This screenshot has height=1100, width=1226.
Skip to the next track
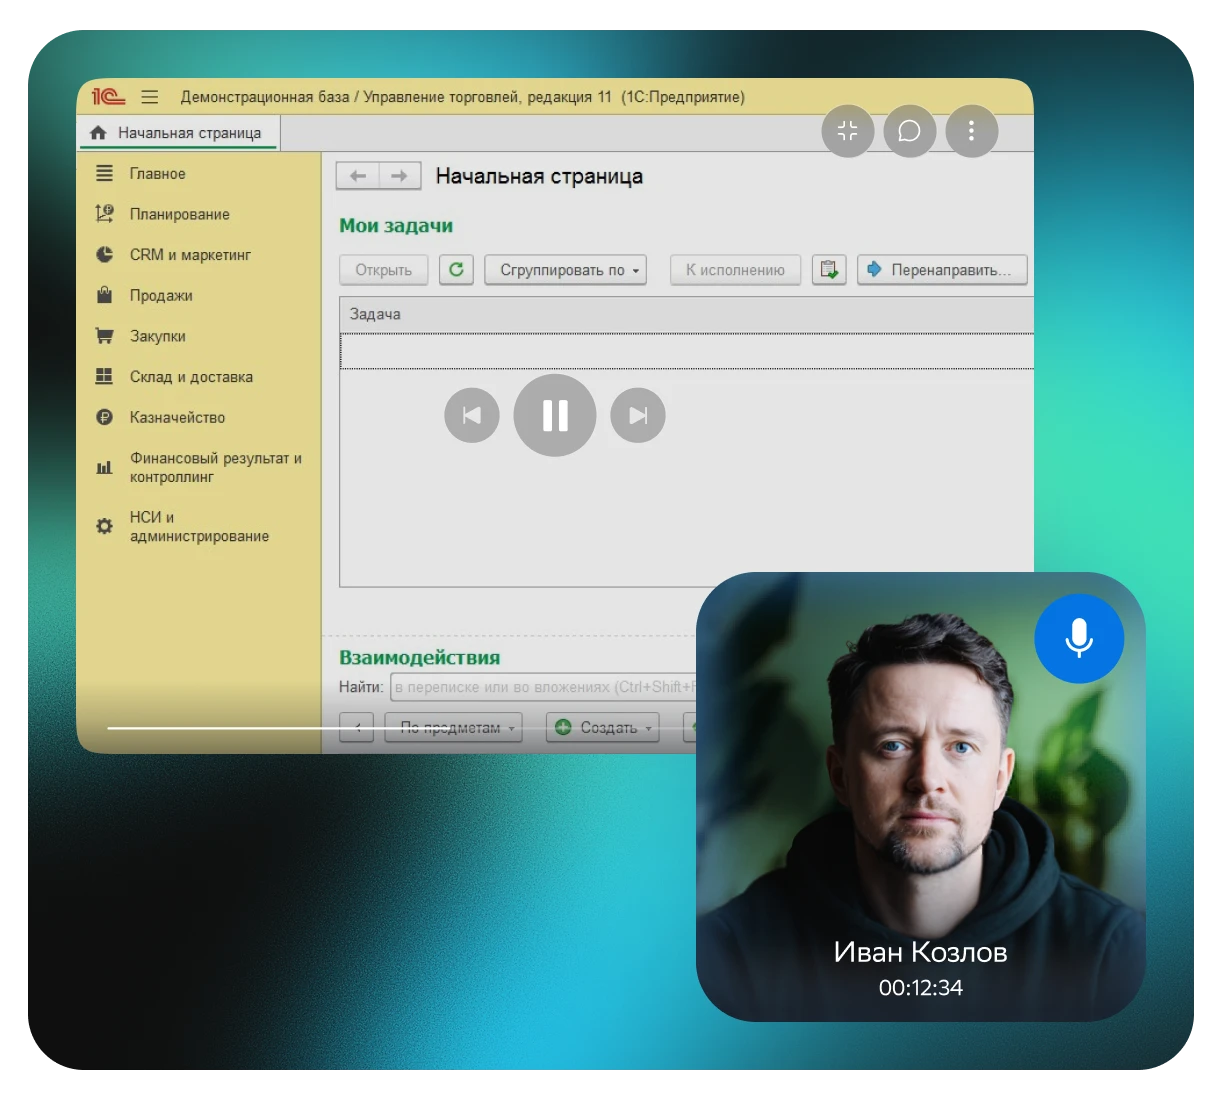click(x=638, y=415)
